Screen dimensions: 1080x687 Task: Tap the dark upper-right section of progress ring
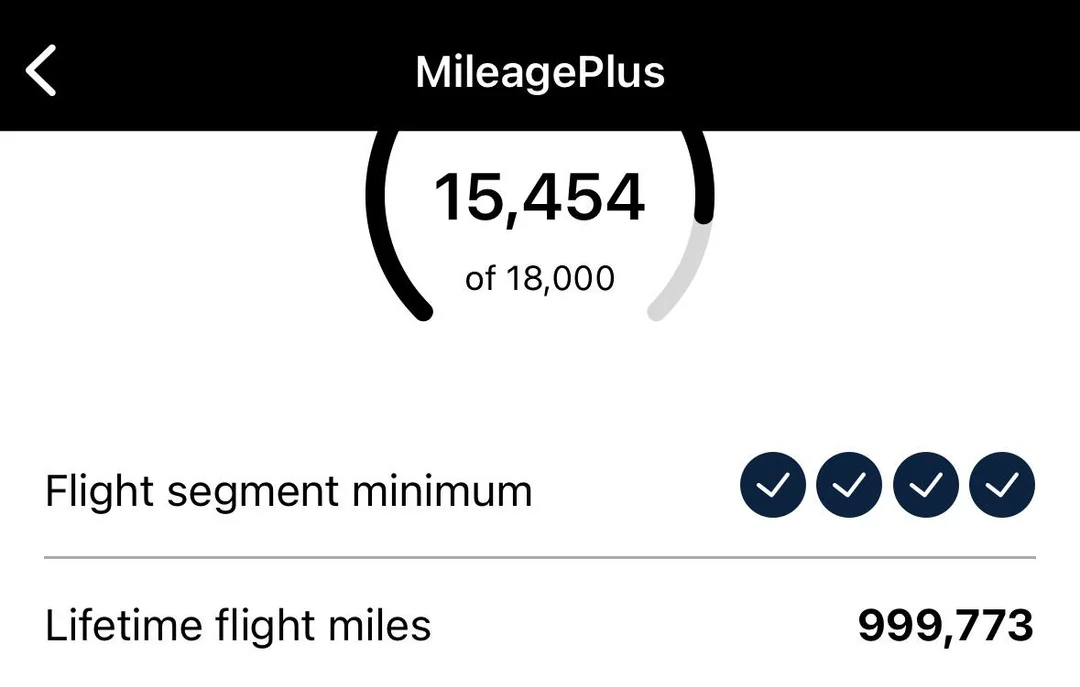[x=704, y=175]
